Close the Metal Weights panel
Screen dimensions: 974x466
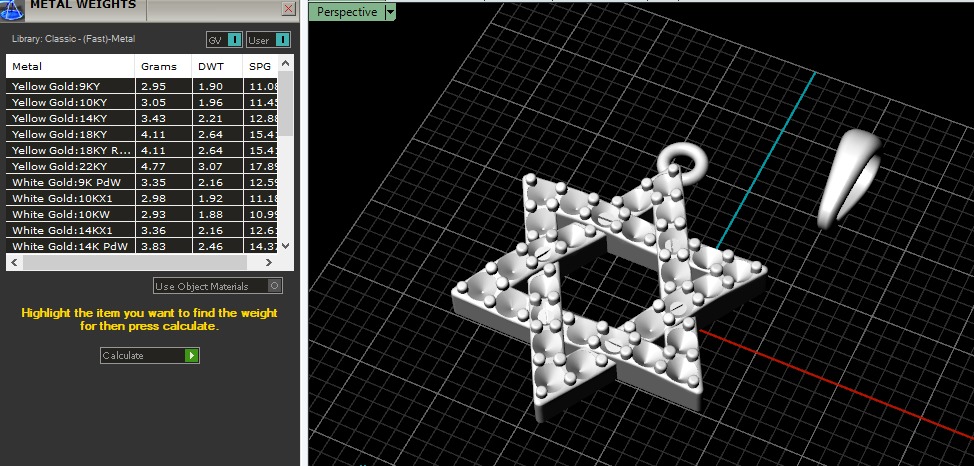[288, 8]
